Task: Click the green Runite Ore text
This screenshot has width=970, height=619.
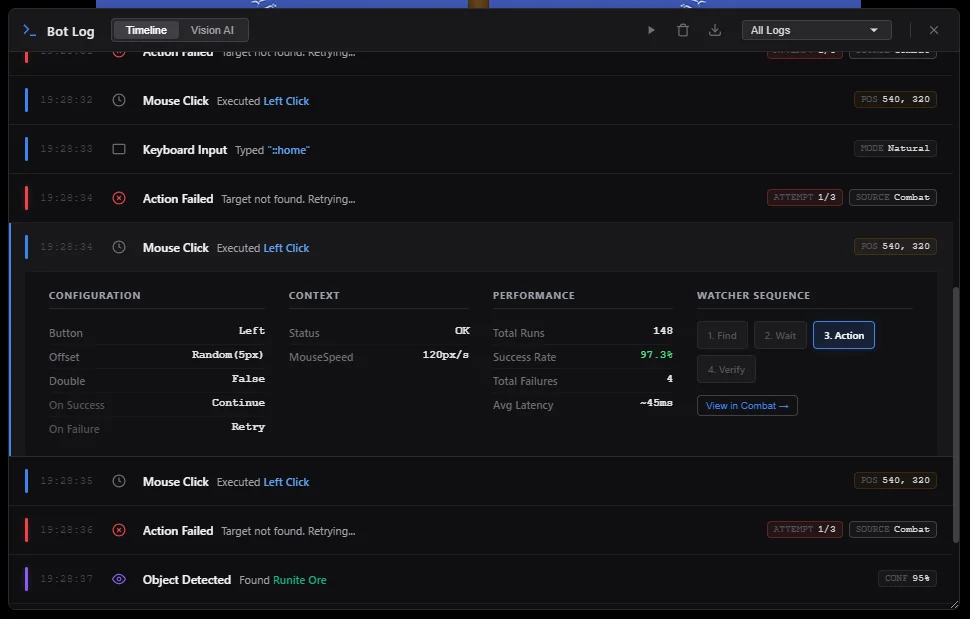Action: [299, 580]
